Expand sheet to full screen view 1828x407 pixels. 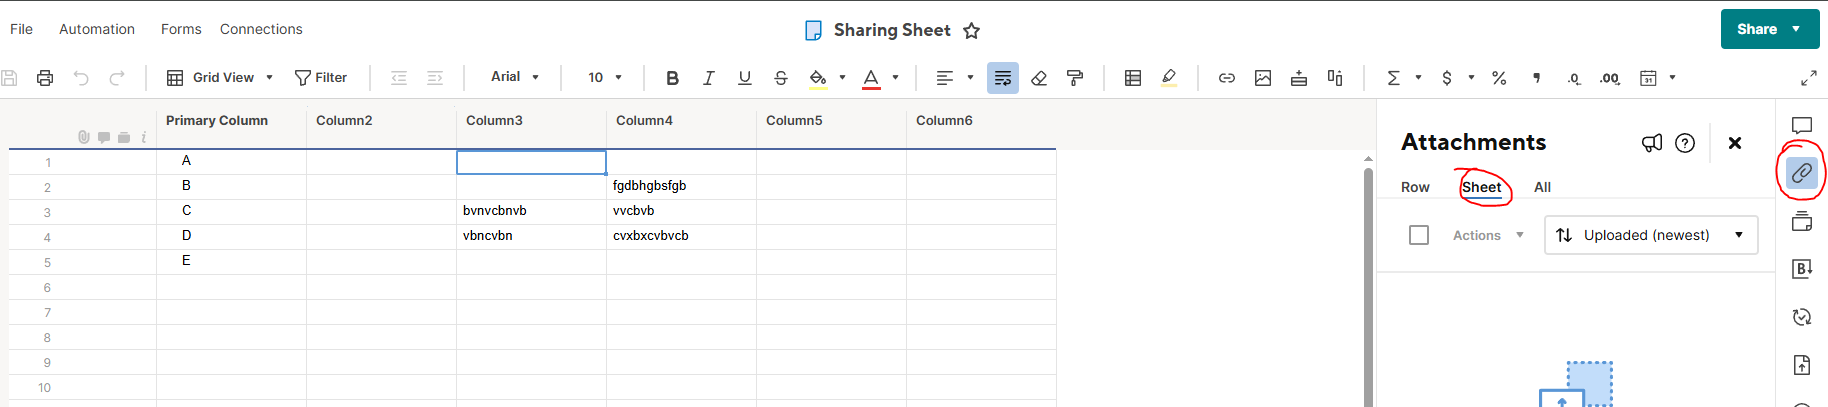click(x=1809, y=78)
